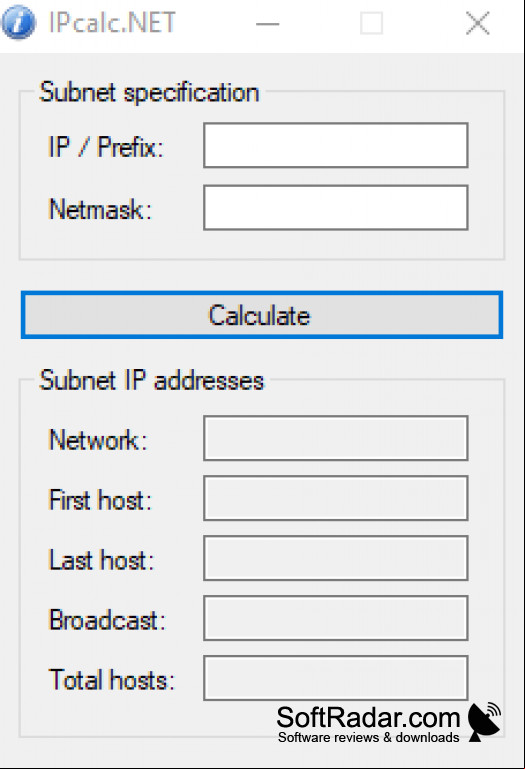Click the 'IP / Prefix:' label

point(105,147)
